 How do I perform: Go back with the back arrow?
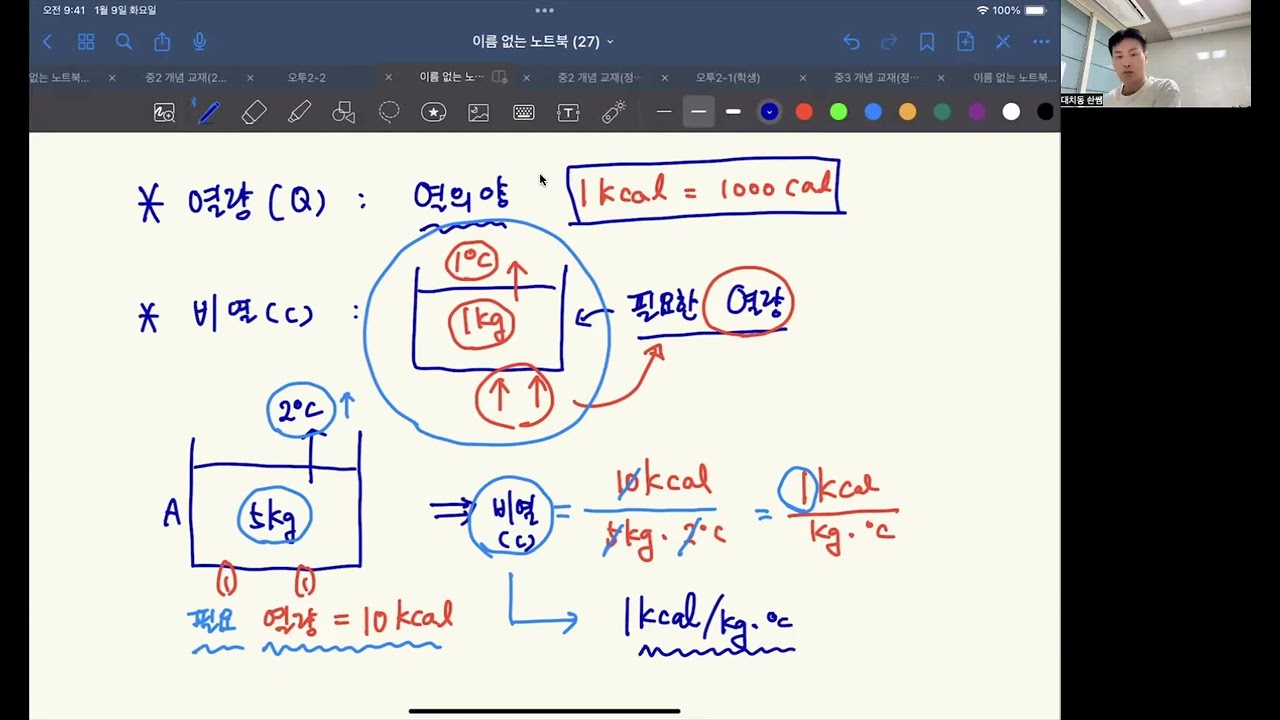[x=47, y=42]
